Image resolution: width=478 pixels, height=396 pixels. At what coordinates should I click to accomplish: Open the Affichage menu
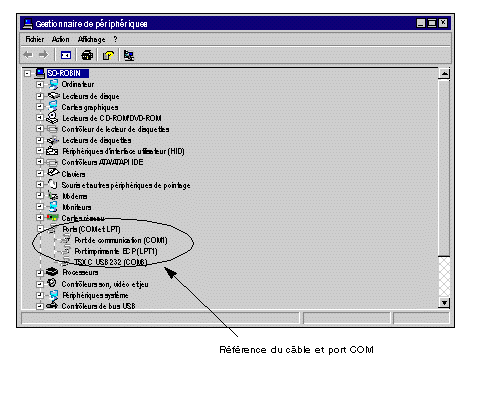coord(91,39)
